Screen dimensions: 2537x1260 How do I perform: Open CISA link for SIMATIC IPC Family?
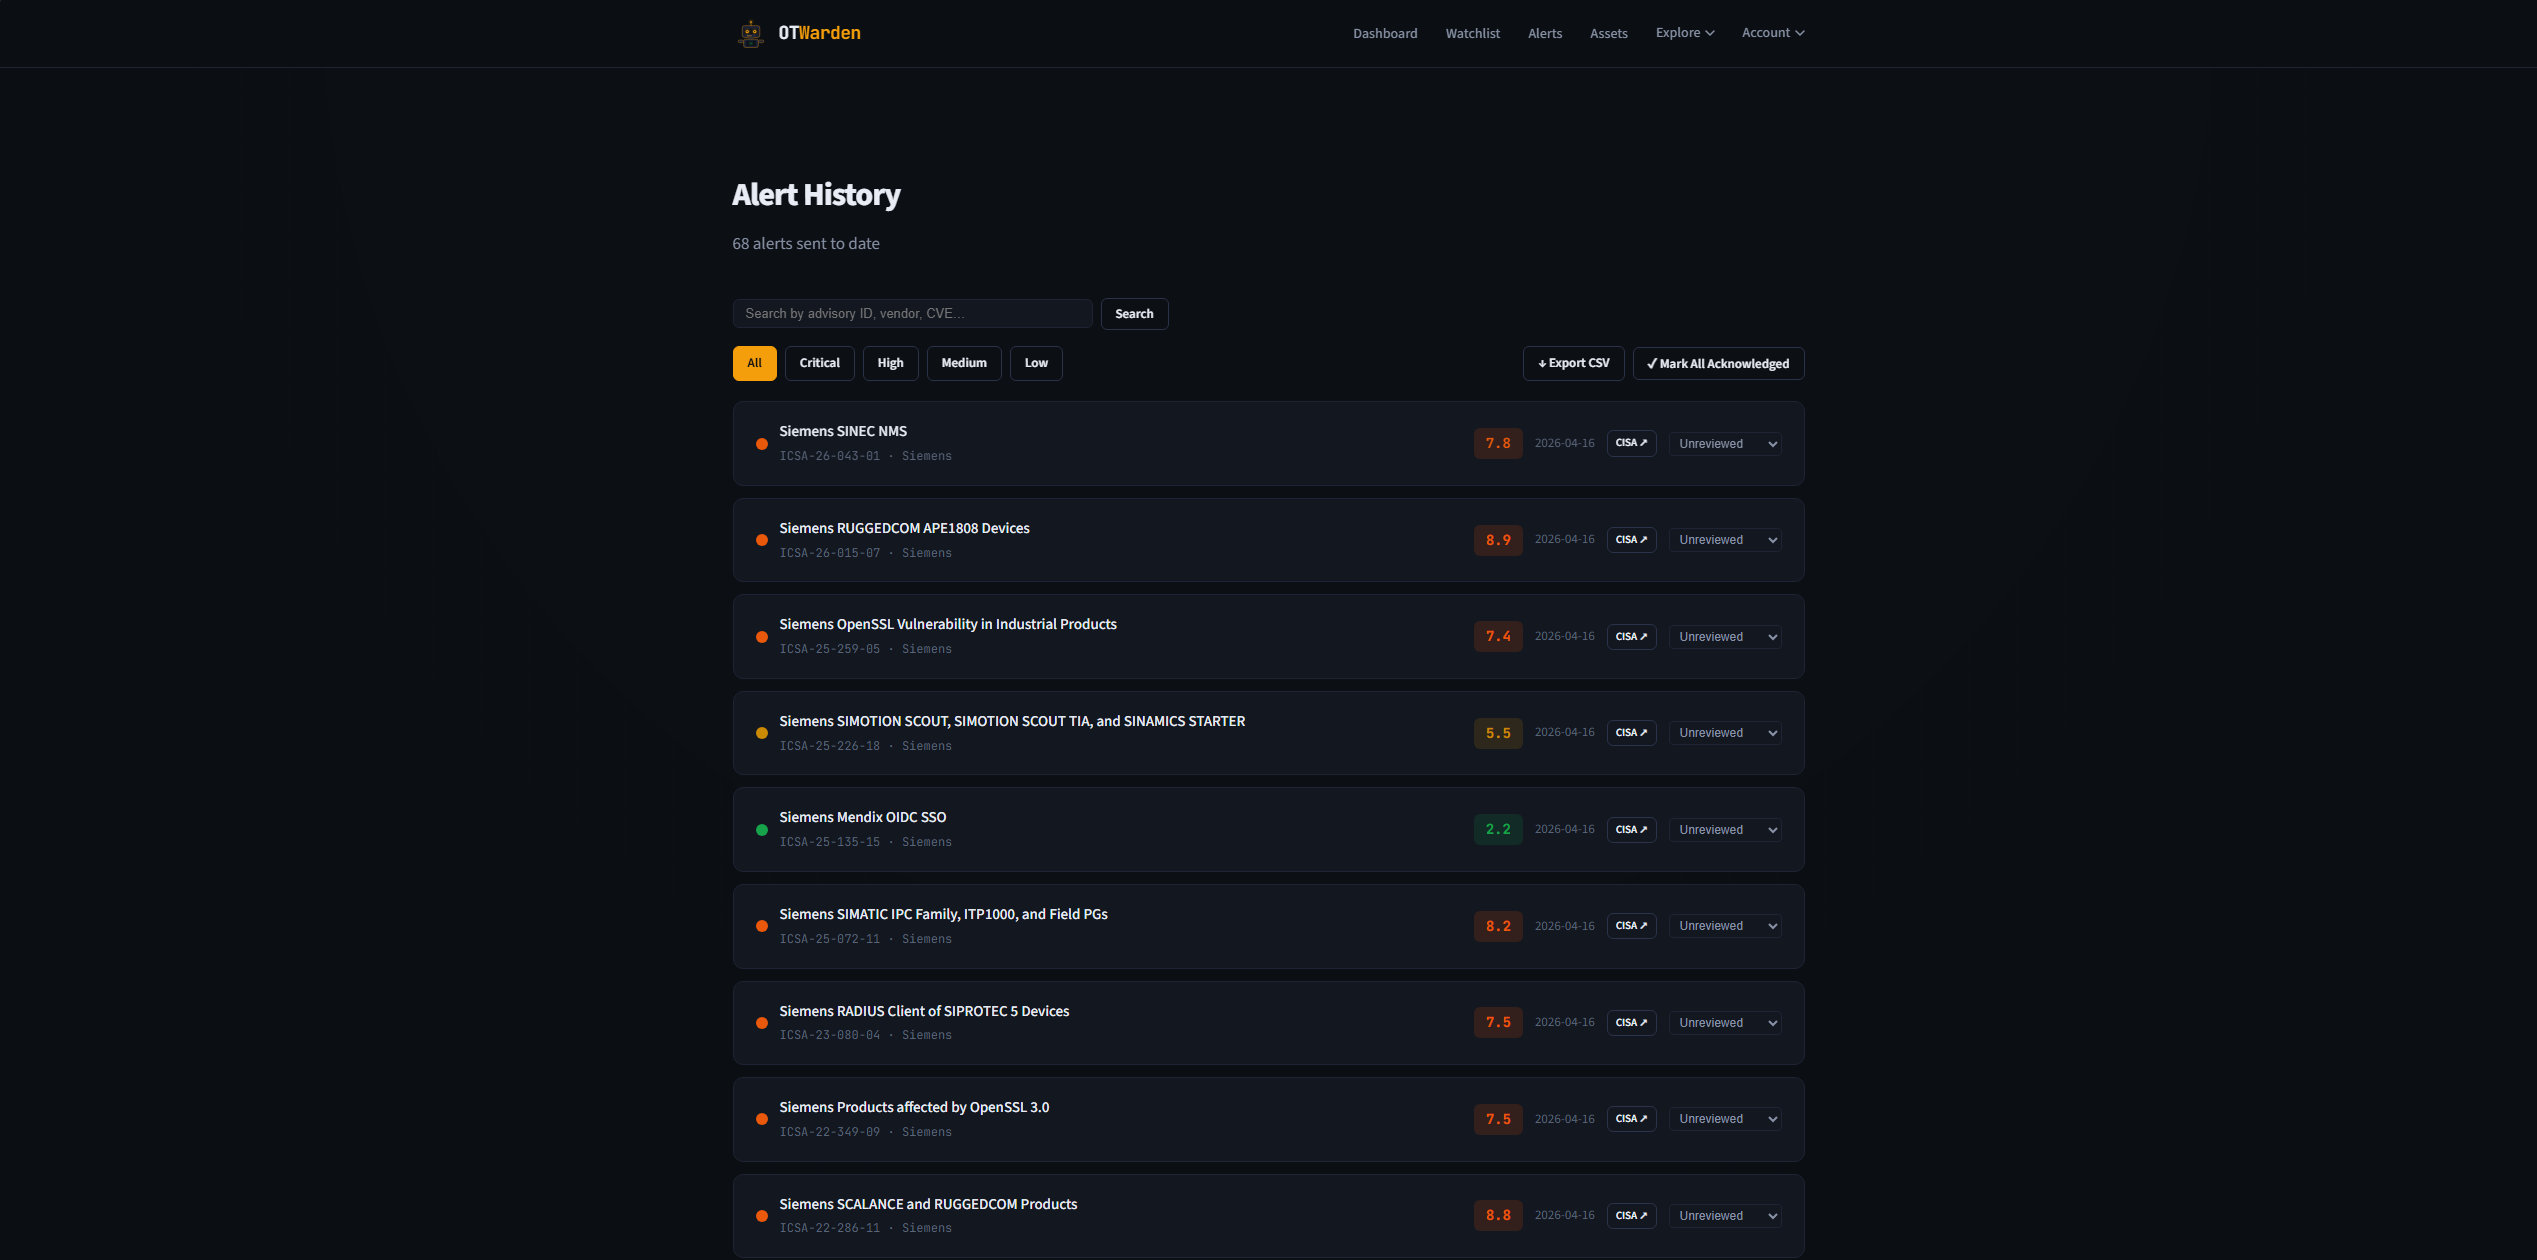[1631, 926]
